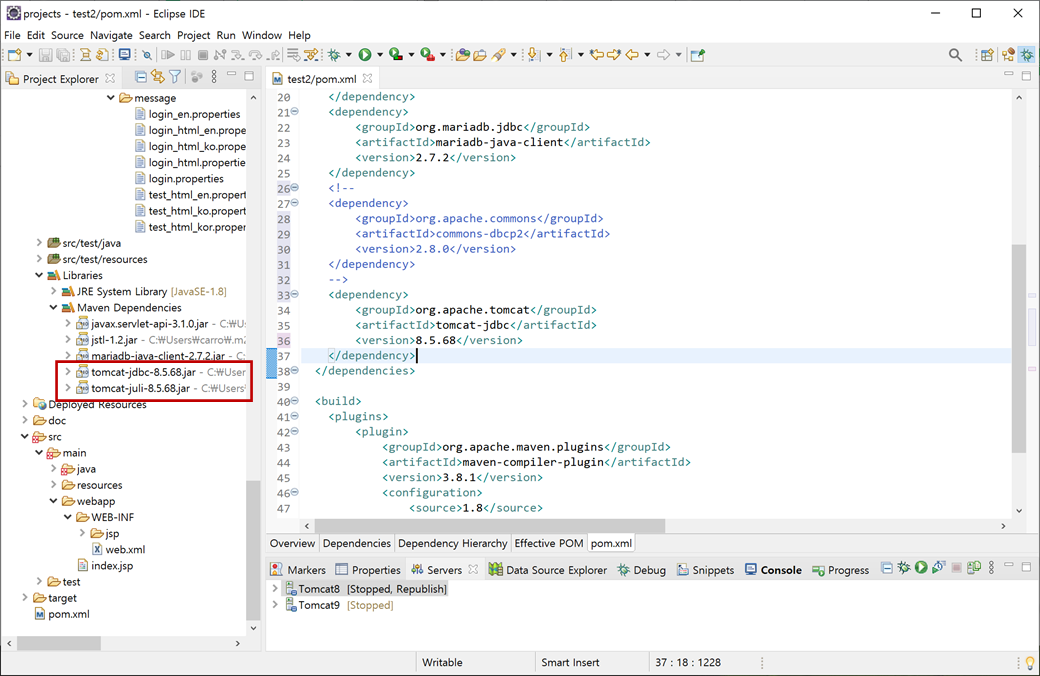1040x676 pixels.
Task: Close the test2/pom.xml editor tab
Action: pyautogui.click(x=367, y=78)
